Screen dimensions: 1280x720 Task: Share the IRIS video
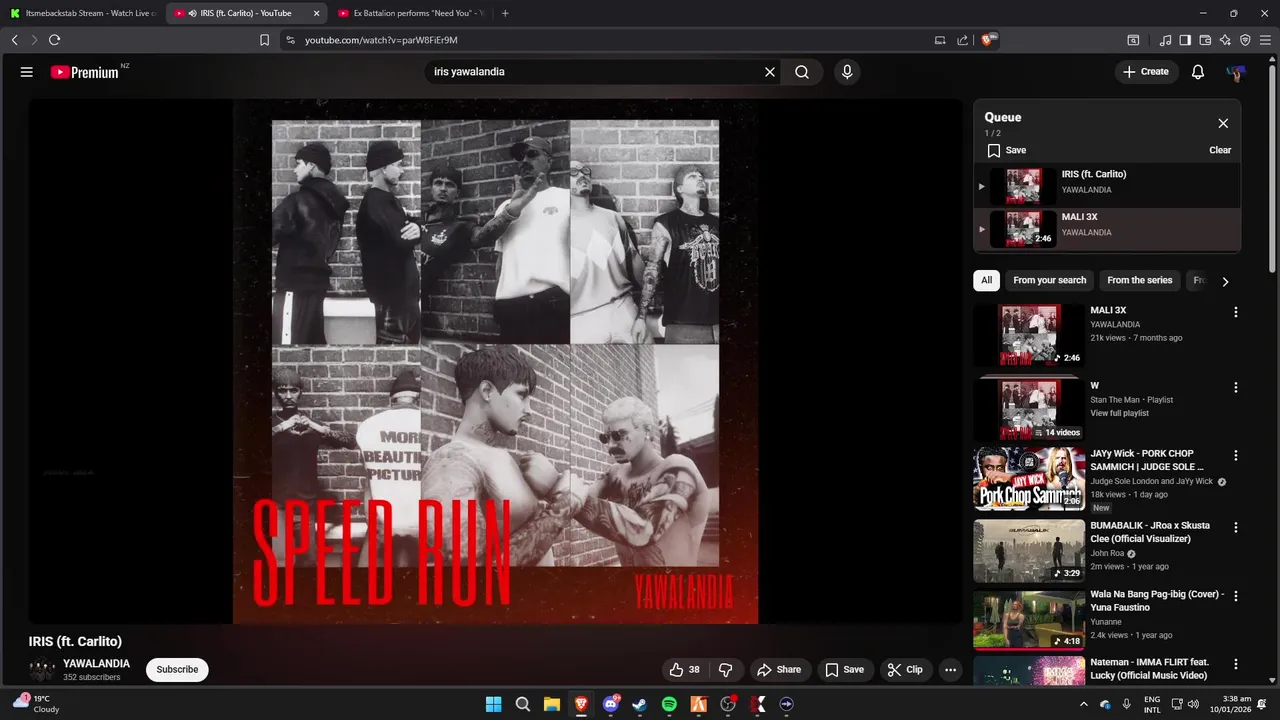pyautogui.click(x=779, y=670)
